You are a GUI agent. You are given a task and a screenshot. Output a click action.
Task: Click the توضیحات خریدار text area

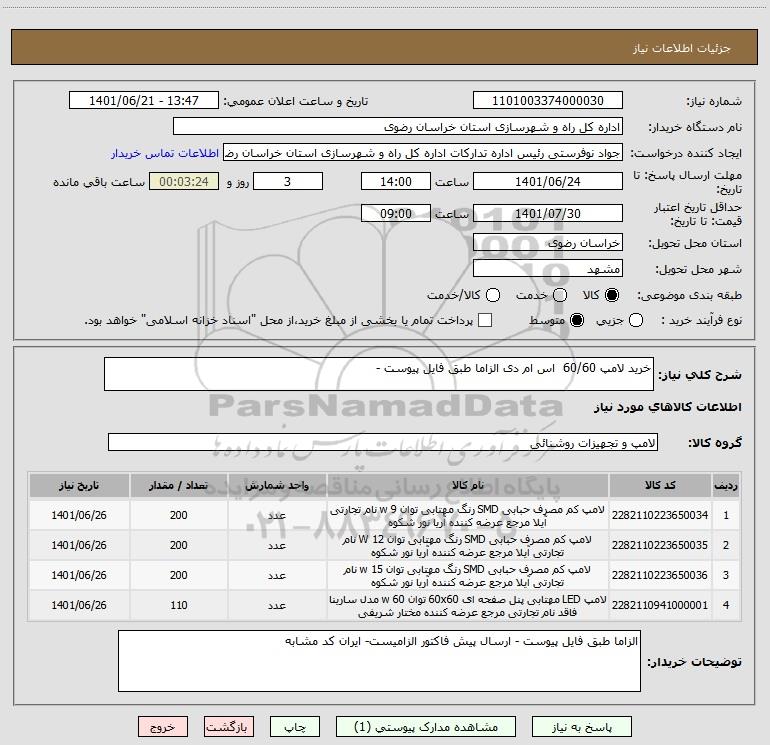tap(379, 661)
